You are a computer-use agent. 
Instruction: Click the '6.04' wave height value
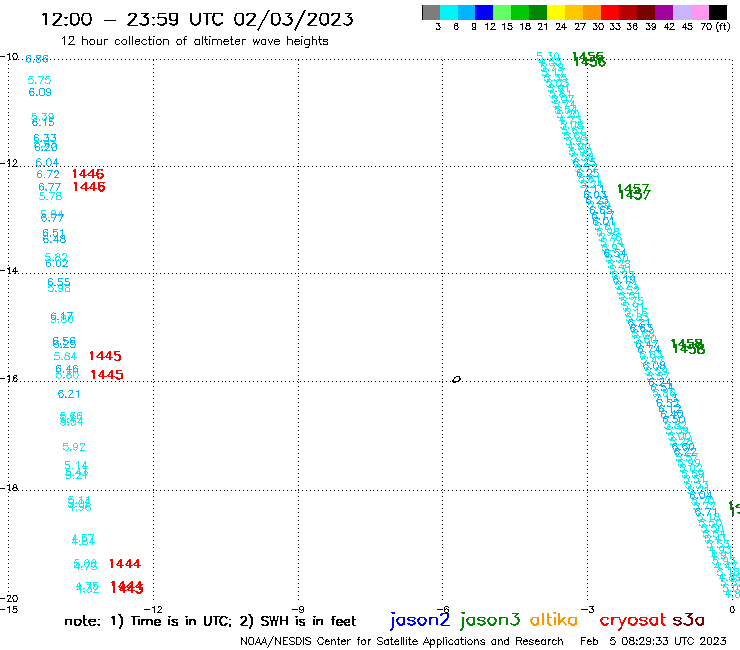pyautogui.click(x=47, y=162)
